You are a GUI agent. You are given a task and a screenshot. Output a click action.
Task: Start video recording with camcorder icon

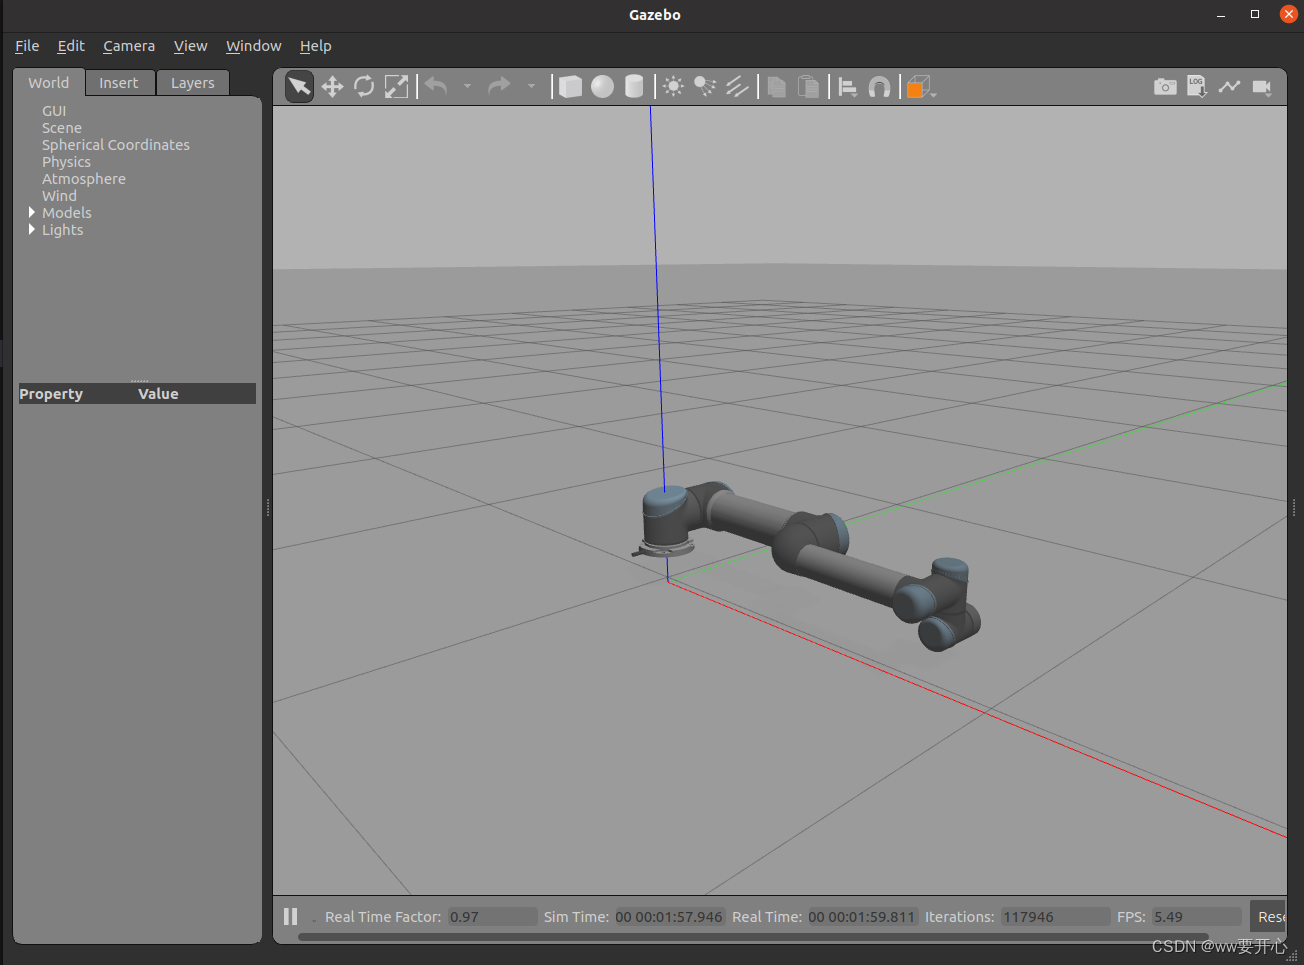click(1262, 87)
